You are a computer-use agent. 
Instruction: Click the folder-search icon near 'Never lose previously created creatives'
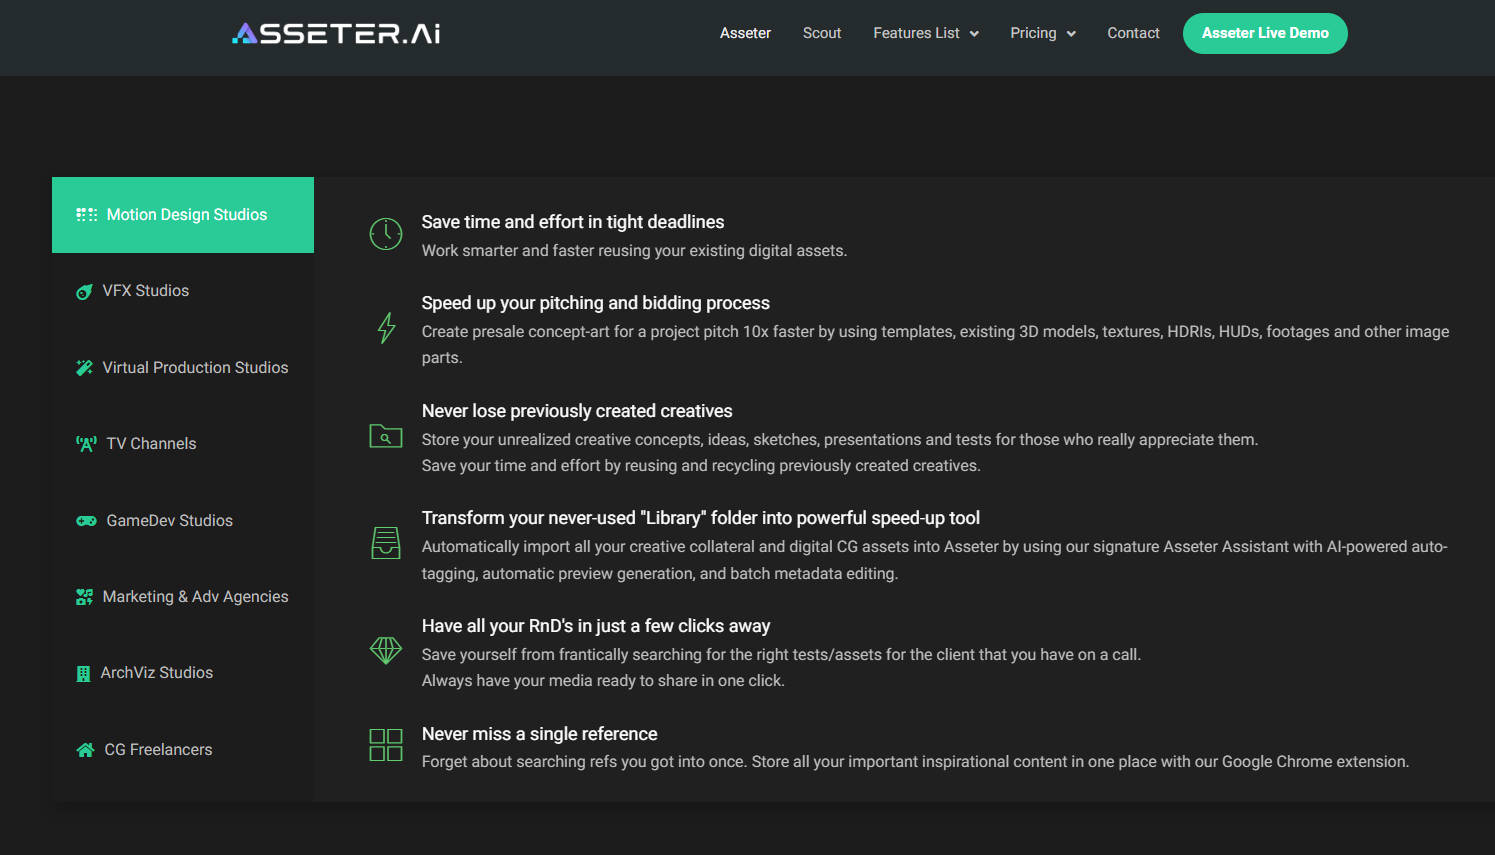click(385, 436)
